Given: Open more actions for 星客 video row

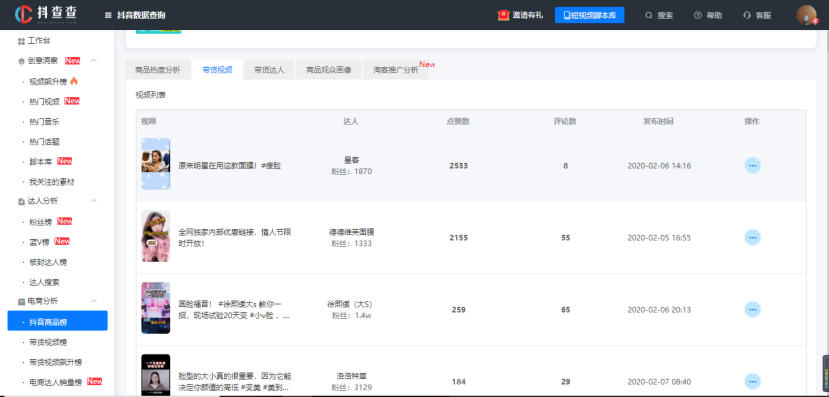Looking at the screenshot, I should pos(752,165).
